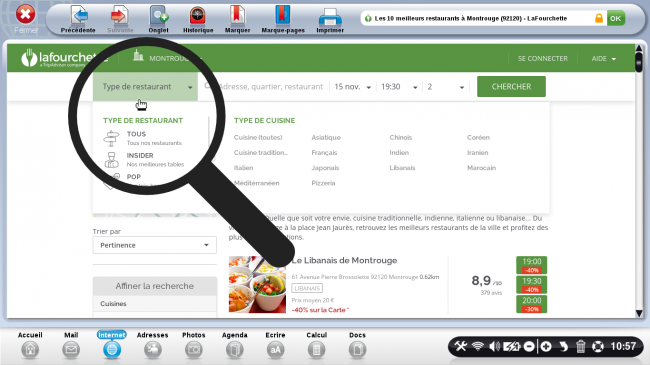Image resolution: width=650 pixels, height=365 pixels.
Task: Choose Chinois cuisine
Action: pyautogui.click(x=400, y=137)
